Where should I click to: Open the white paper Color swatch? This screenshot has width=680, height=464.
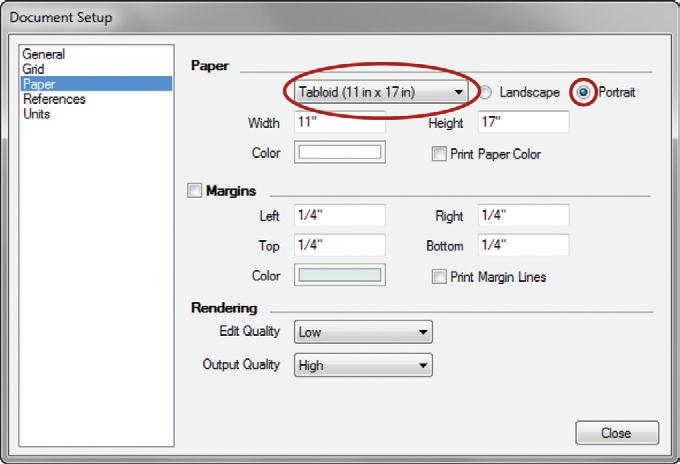point(340,152)
